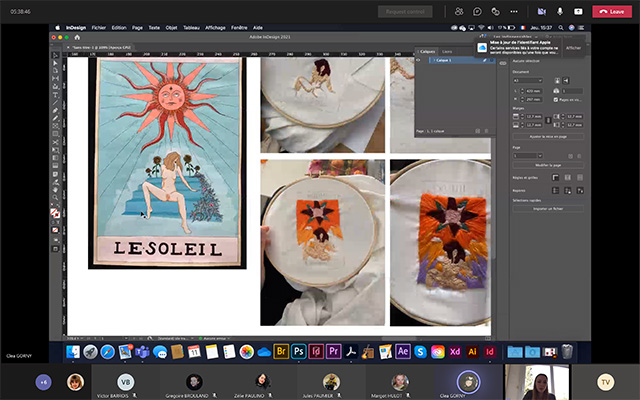The width and height of the screenshot is (640, 400).
Task: Click Victor BARROIS participant avatar
Action: 125,382
